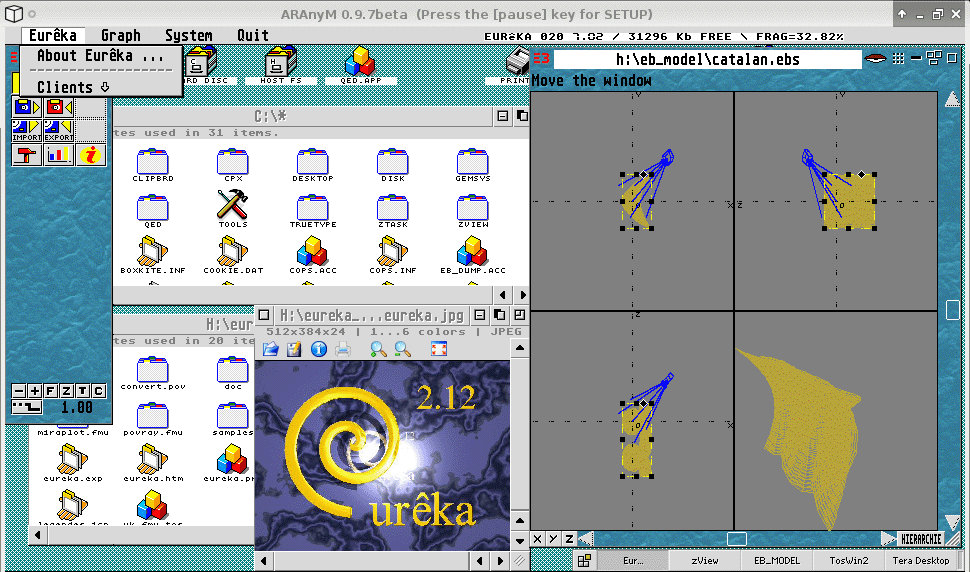Image resolution: width=970 pixels, height=572 pixels.
Task: Toggle the Y axis button in catalan.ebs window
Action: [553, 539]
